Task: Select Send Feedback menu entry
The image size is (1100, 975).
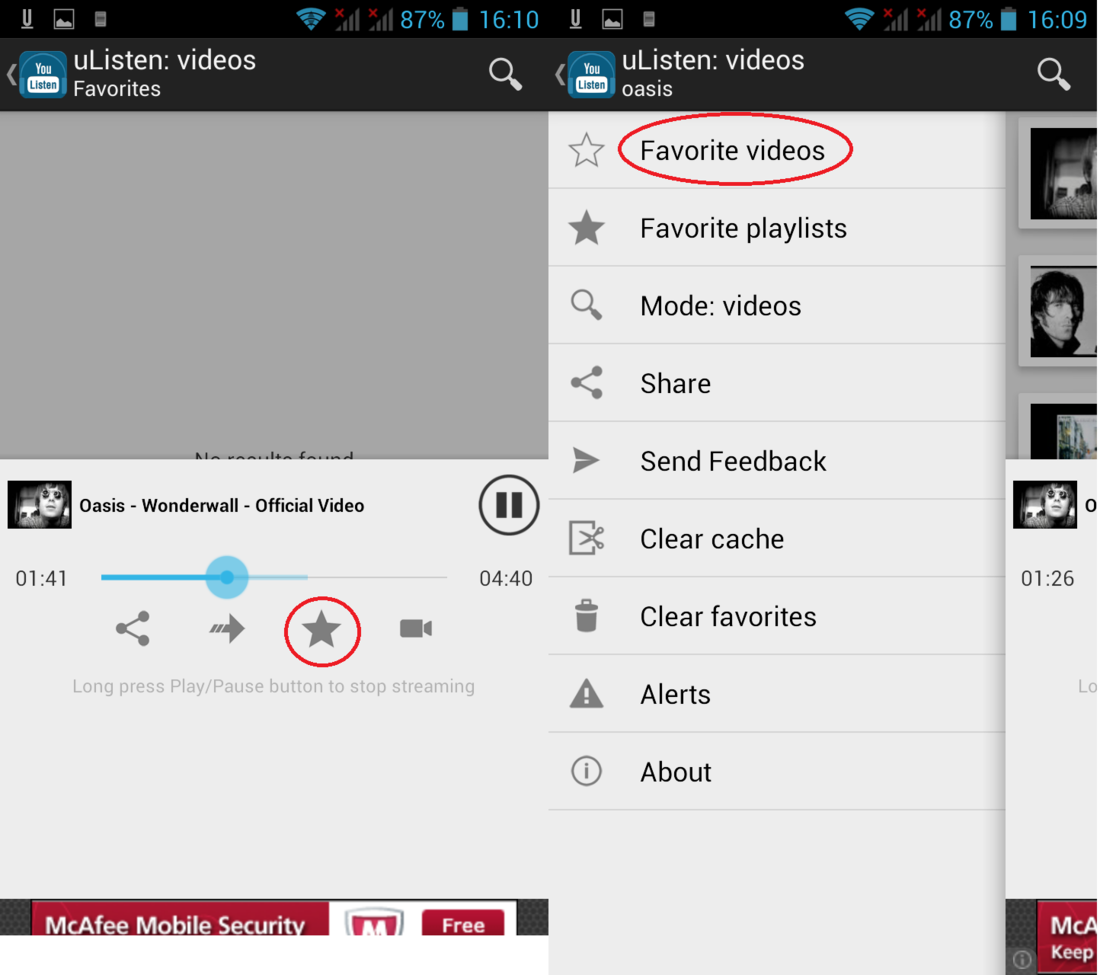Action: [x=777, y=462]
